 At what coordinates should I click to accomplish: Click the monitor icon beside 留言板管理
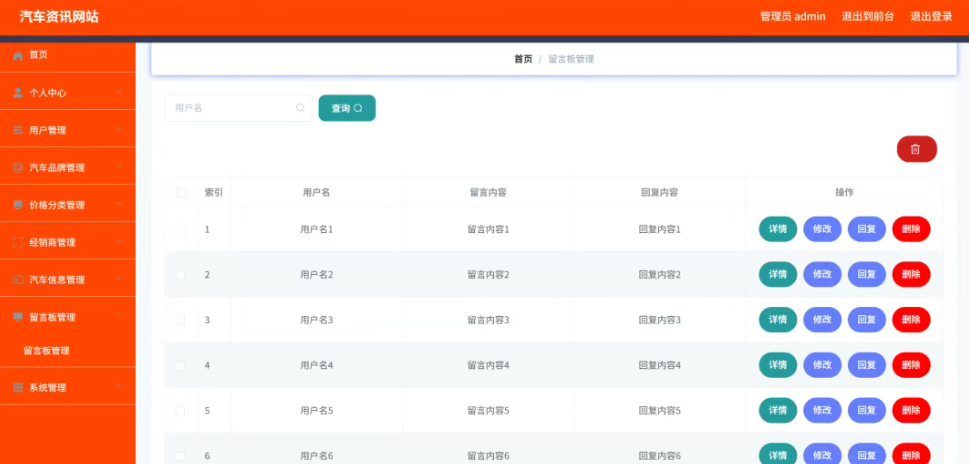[18, 317]
